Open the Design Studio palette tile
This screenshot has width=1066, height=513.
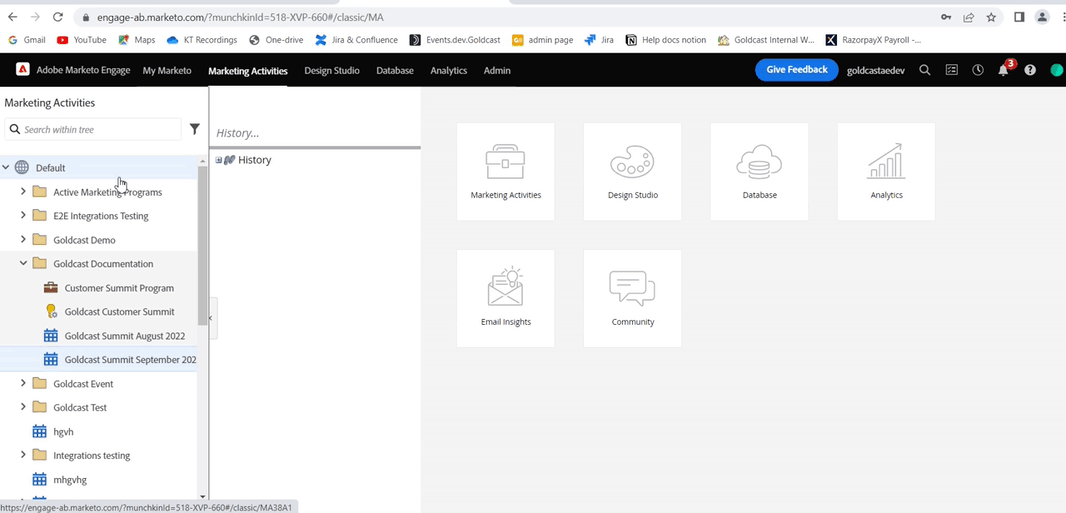point(632,171)
